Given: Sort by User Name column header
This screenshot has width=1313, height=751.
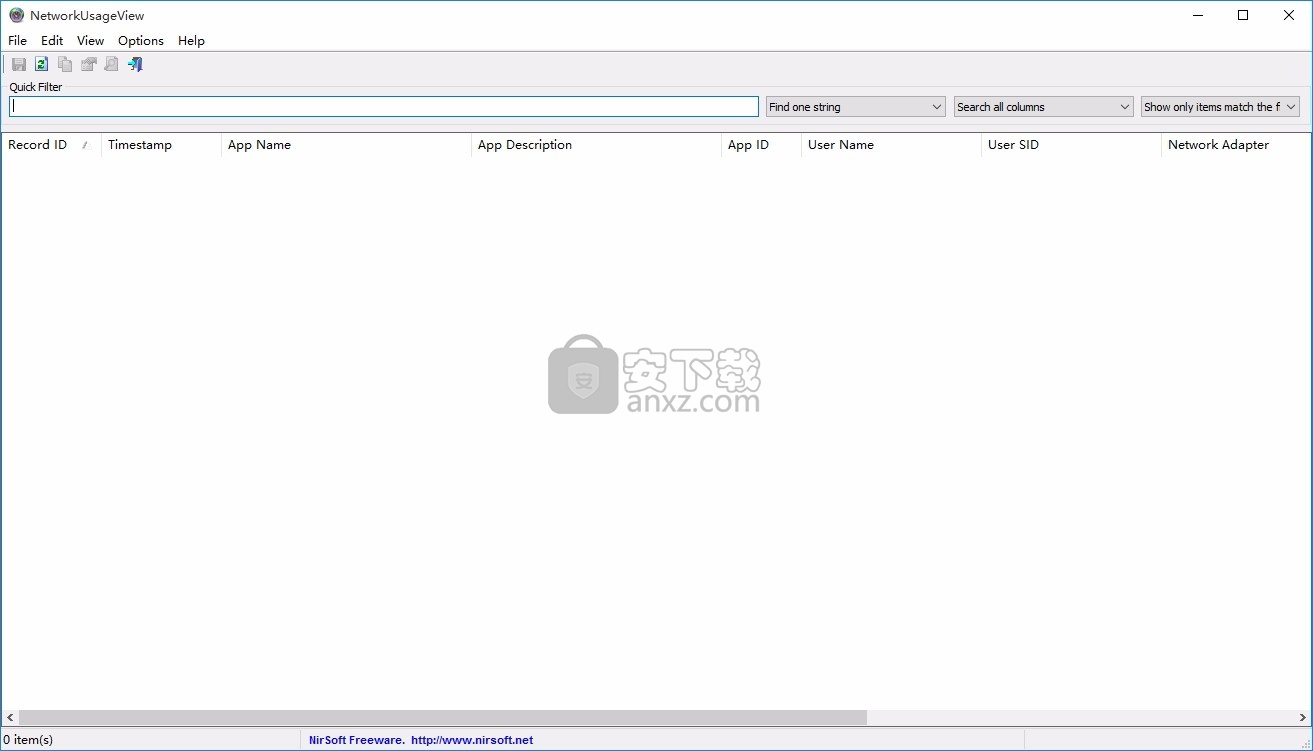Looking at the screenshot, I should pos(891,145).
